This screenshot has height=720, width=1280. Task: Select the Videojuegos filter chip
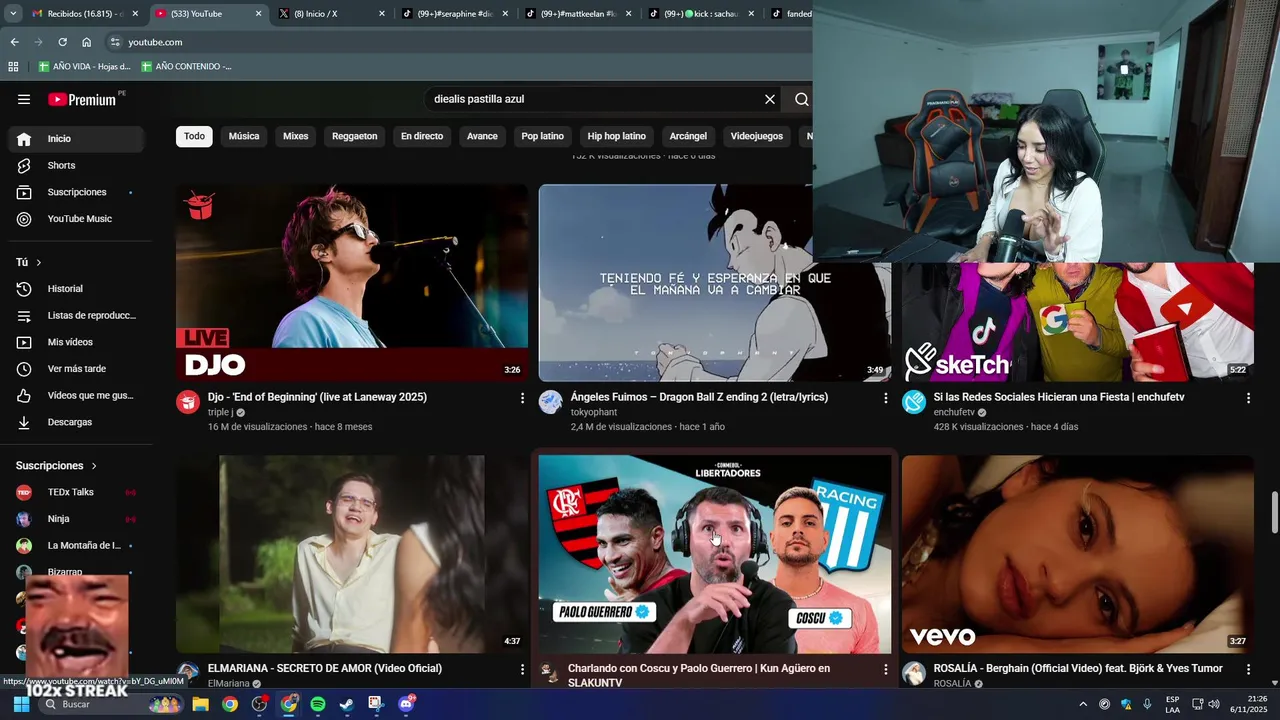click(756, 136)
